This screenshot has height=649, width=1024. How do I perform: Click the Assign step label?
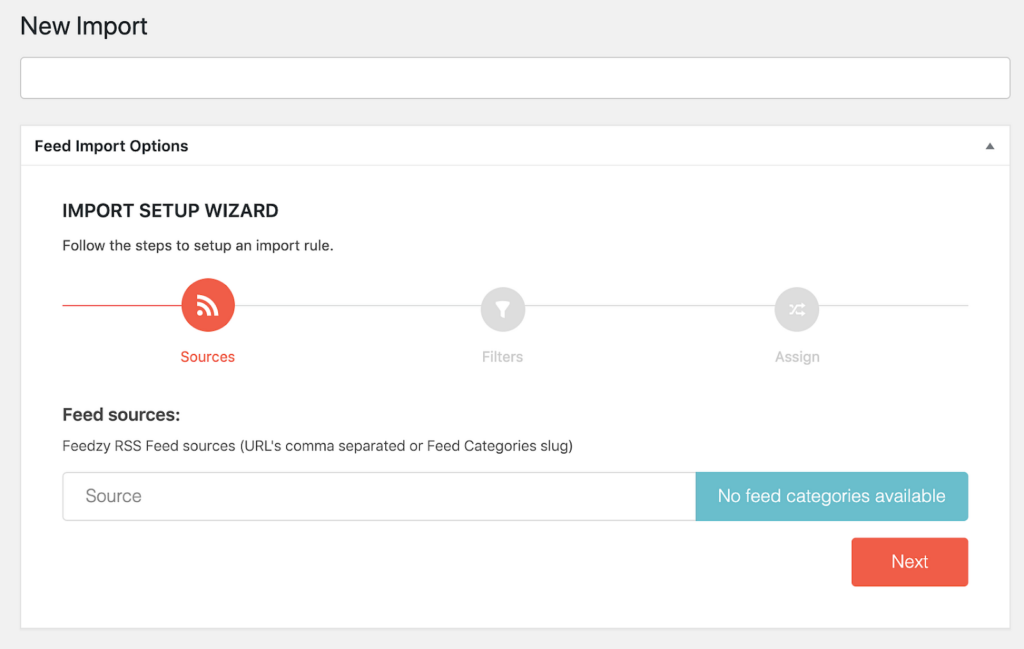797,356
